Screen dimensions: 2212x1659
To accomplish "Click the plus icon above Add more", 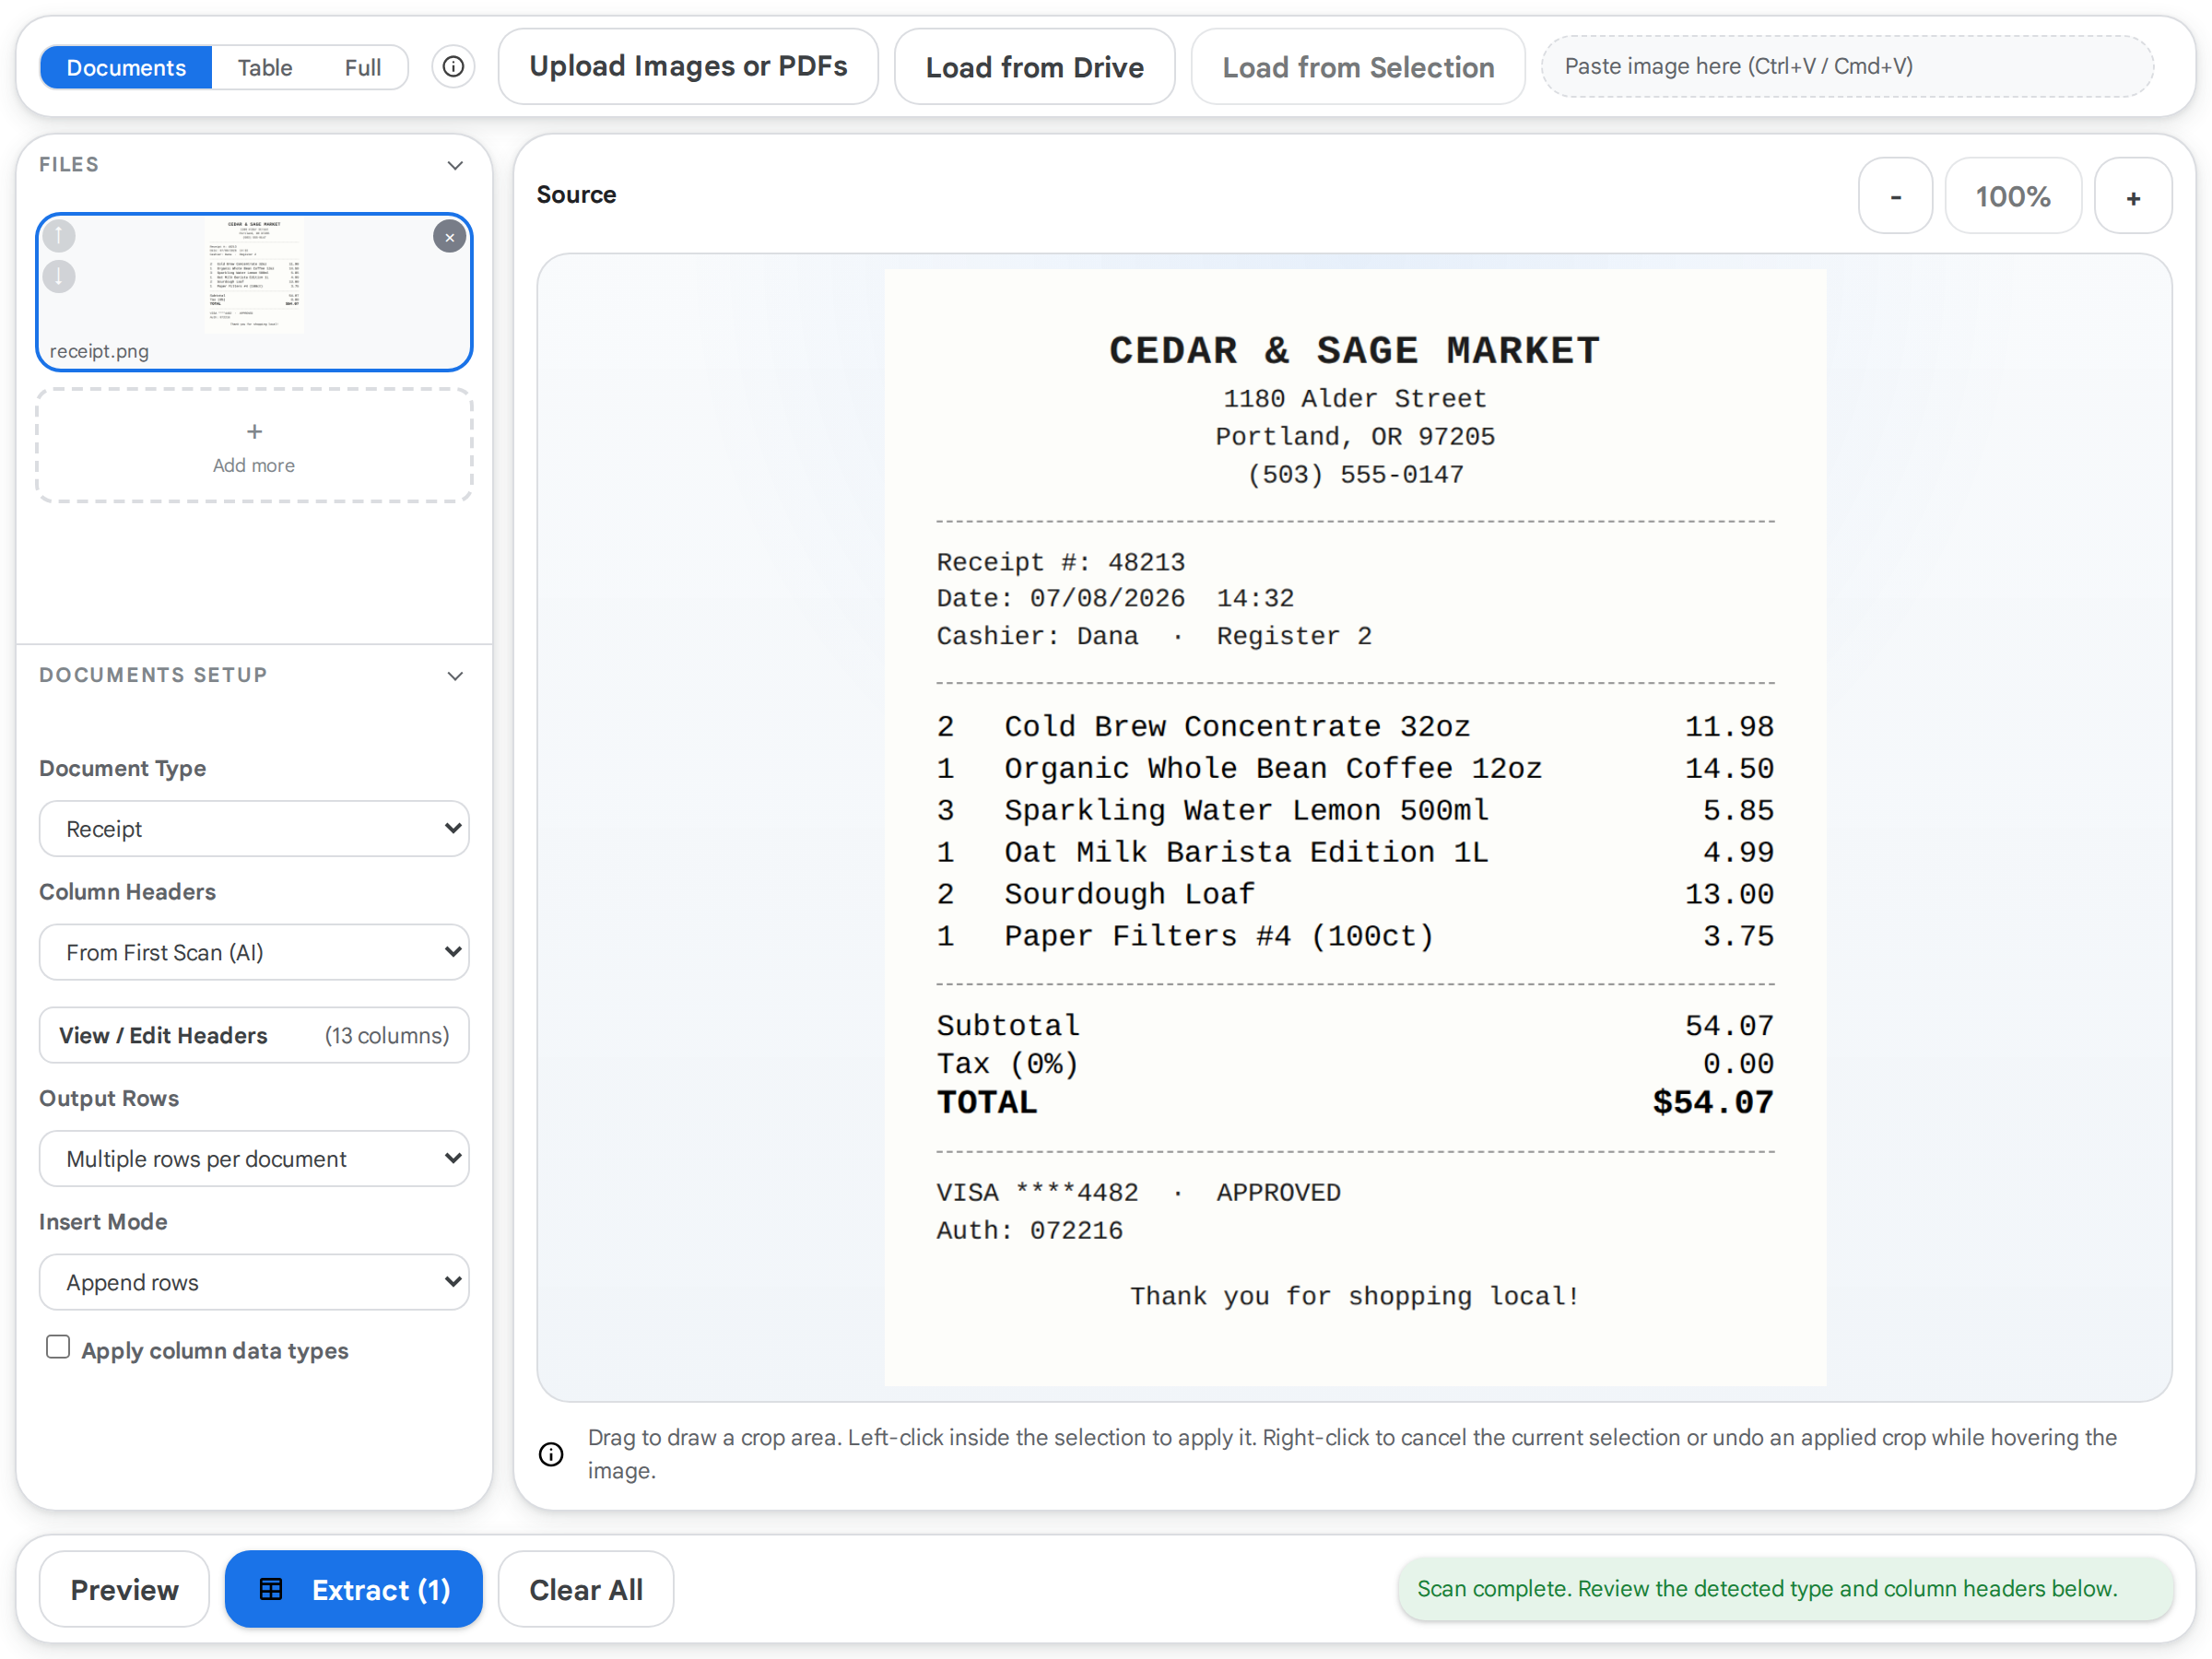I will pyautogui.click(x=254, y=431).
